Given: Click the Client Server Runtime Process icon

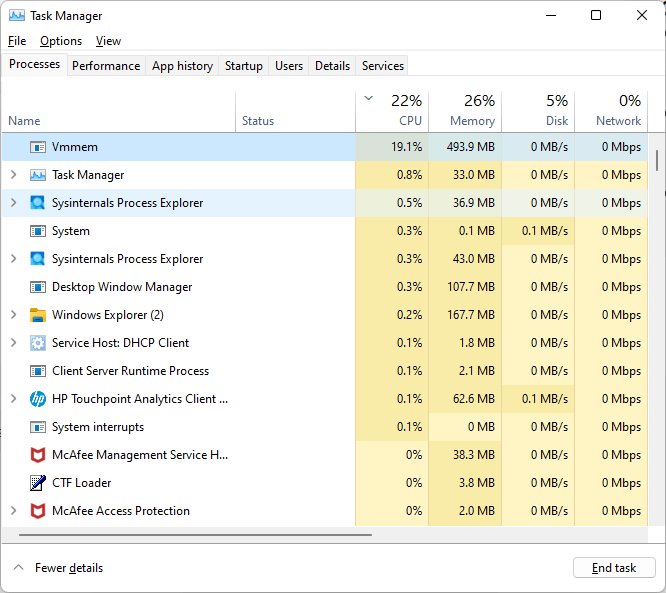Looking at the screenshot, I should coord(38,371).
